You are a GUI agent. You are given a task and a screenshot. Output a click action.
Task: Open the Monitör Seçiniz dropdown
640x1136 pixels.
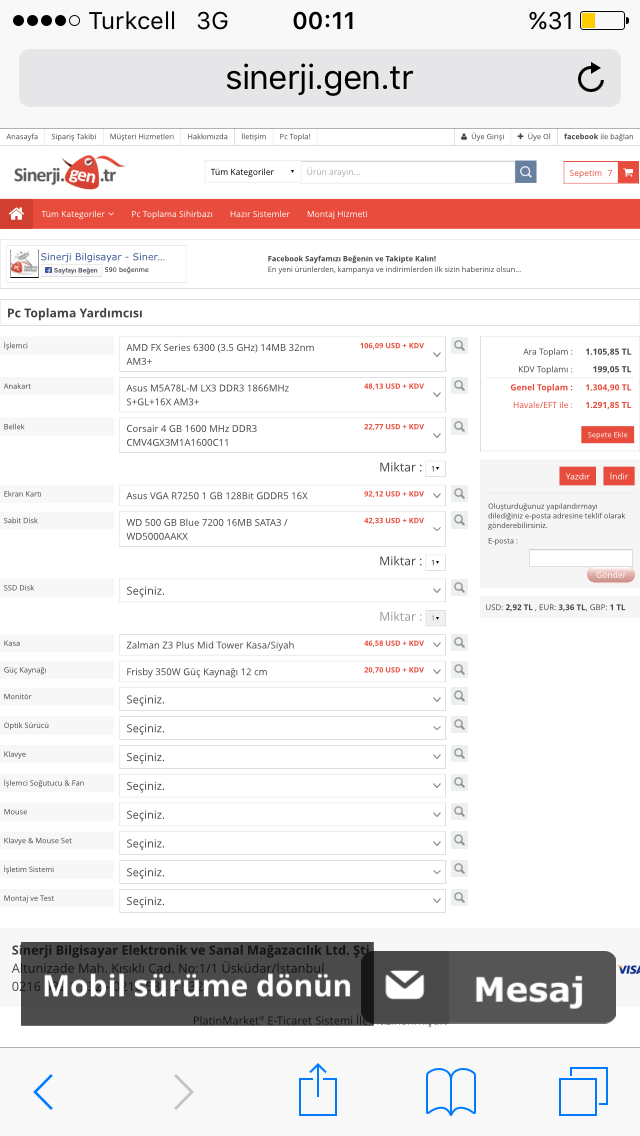pyautogui.click(x=282, y=699)
